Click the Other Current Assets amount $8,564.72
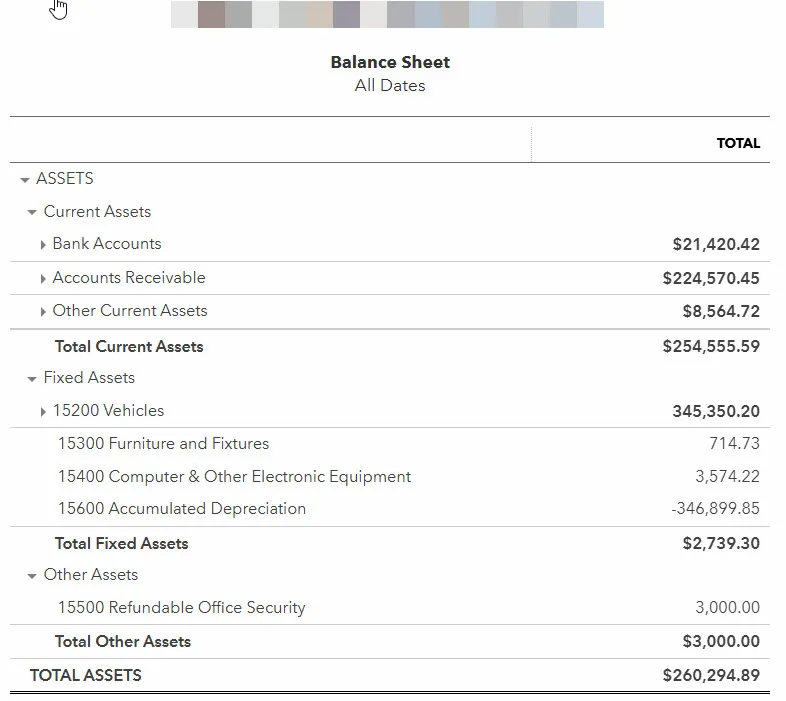The width and height of the screenshot is (786, 701). [720, 311]
